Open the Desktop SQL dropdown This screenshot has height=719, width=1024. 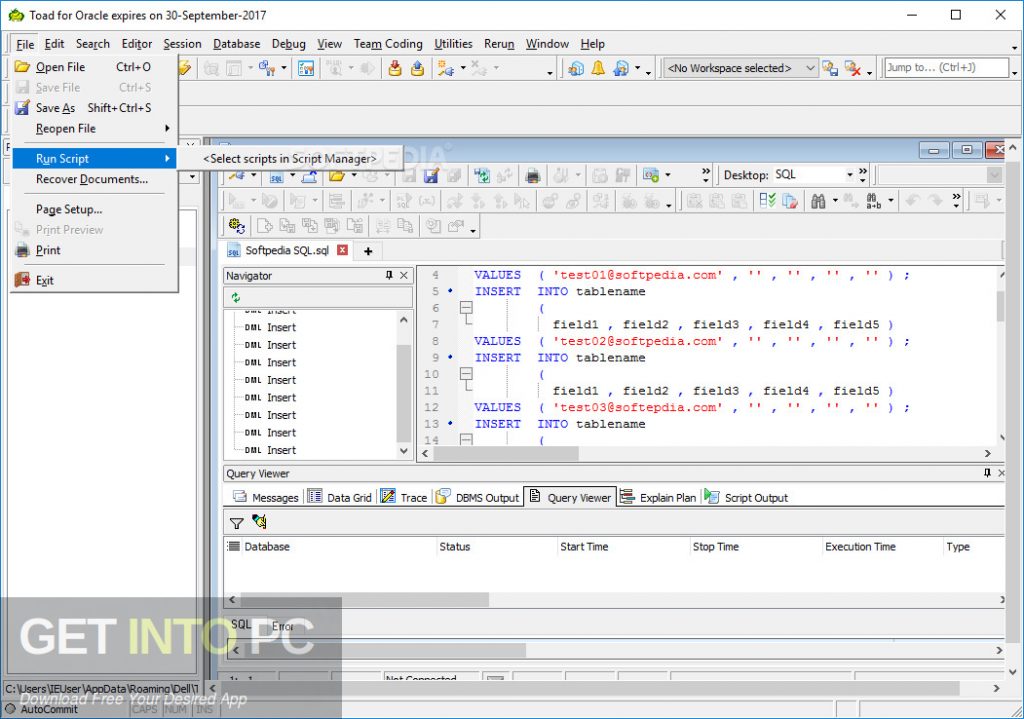(x=850, y=175)
